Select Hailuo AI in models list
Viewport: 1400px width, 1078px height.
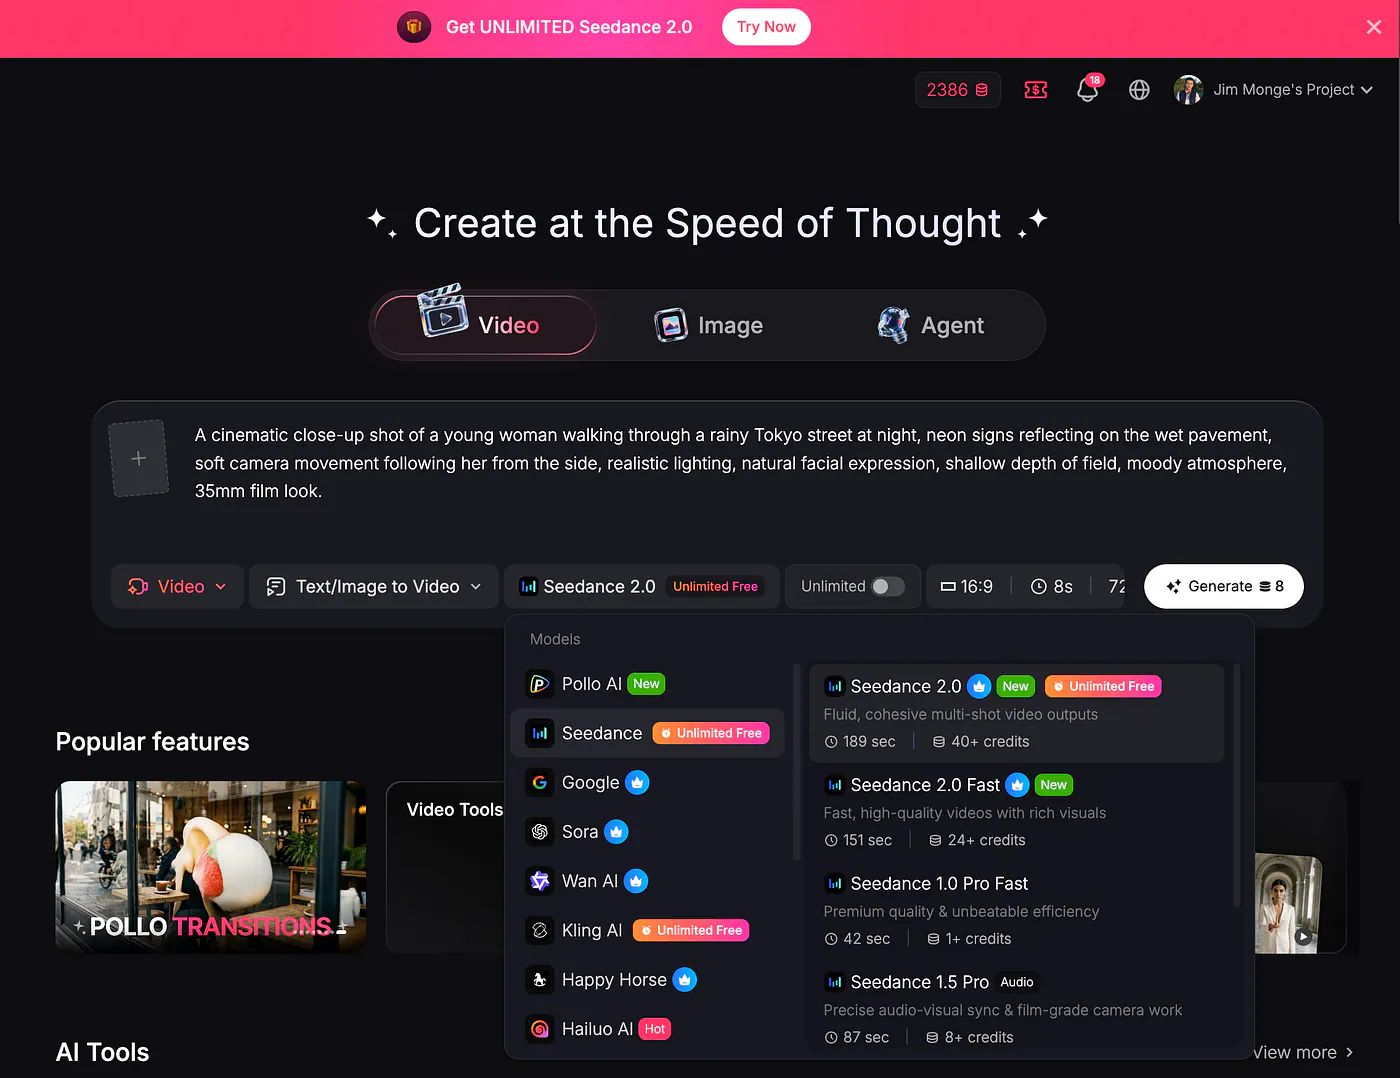(x=647, y=1029)
